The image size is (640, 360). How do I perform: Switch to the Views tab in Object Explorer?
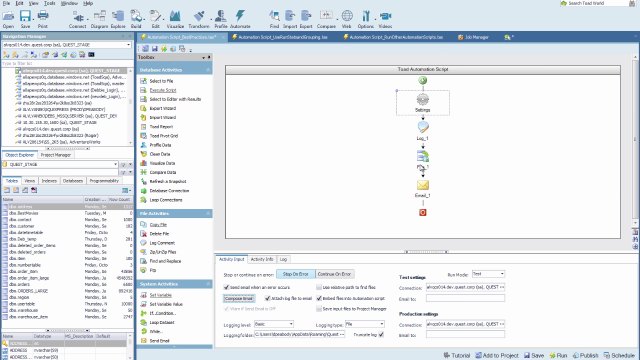[x=30, y=181]
